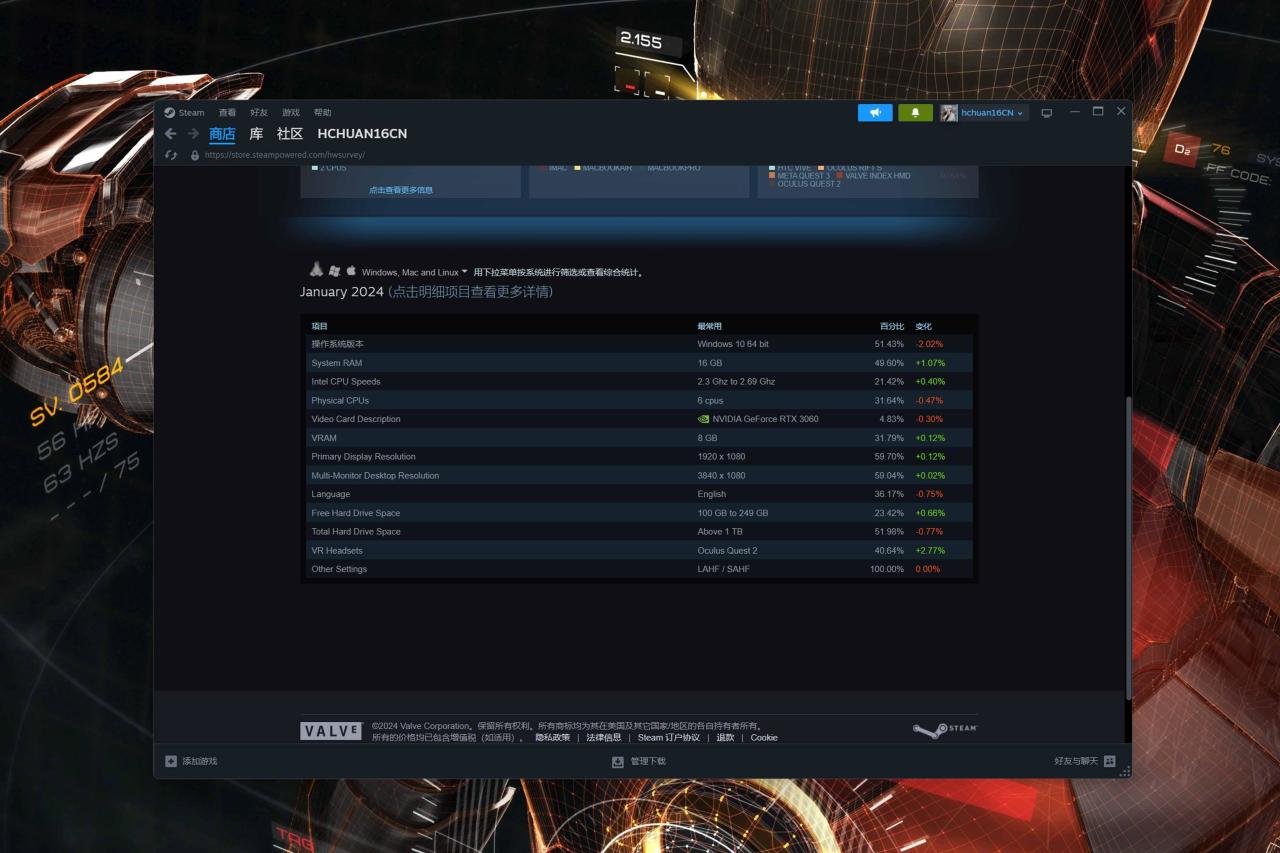This screenshot has height=853, width=1280.
Task: Open the Steam 订户协议 link
Action: (x=669, y=738)
